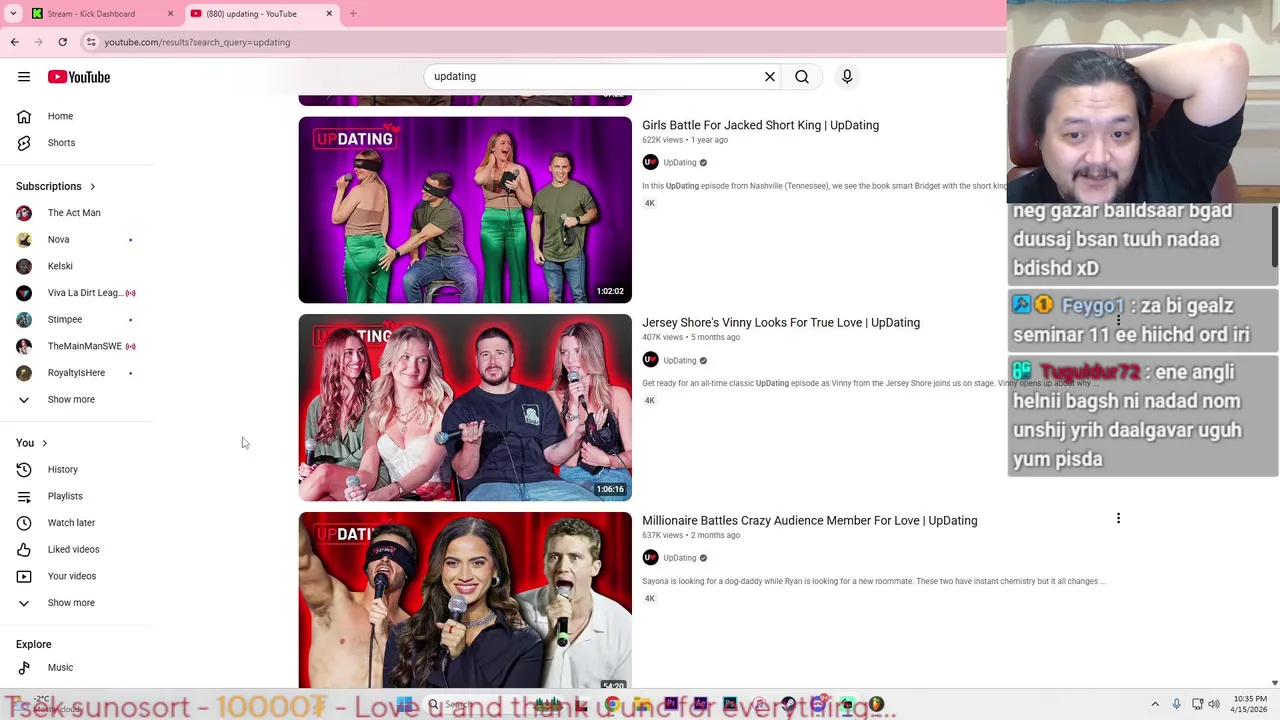Open 'Jersey Shore's Vinny Looks For True Love' title
The image size is (1280, 720).
point(781,322)
